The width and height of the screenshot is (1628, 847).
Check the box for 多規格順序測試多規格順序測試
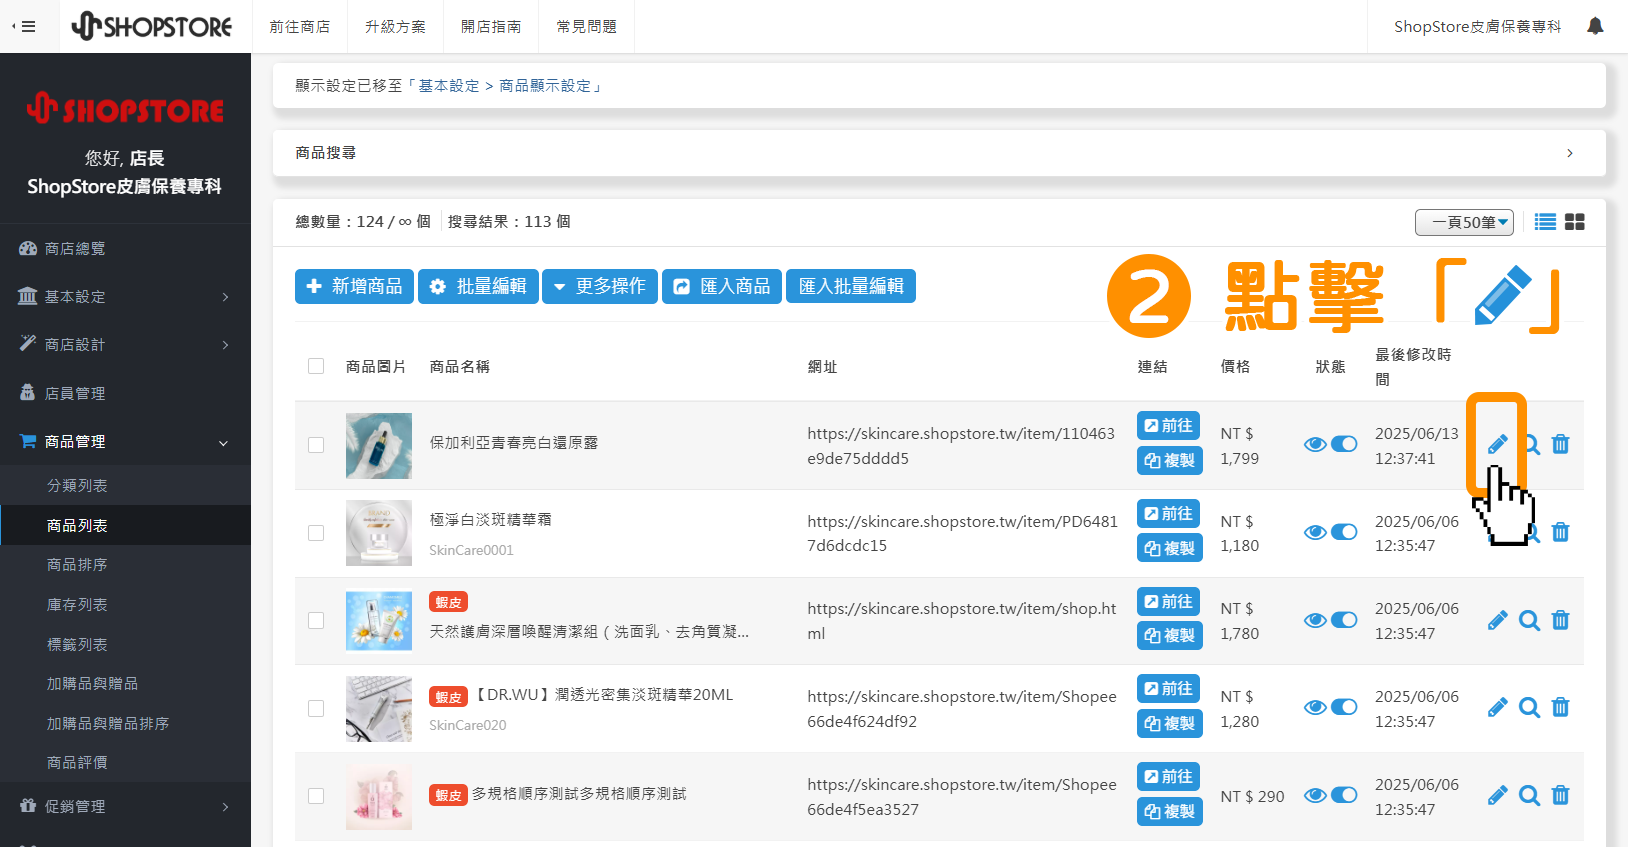tap(316, 796)
